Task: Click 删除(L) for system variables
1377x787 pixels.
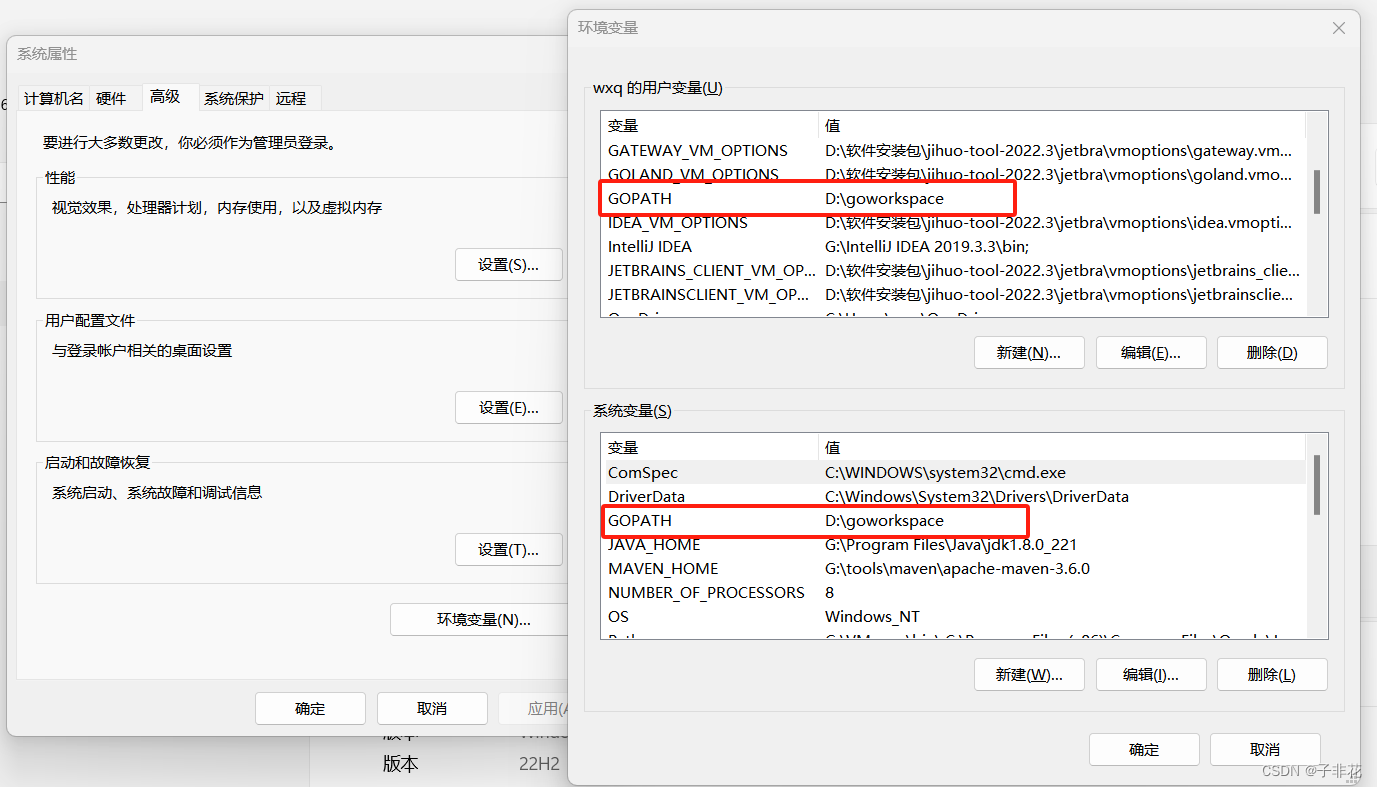Action: tap(1272, 674)
